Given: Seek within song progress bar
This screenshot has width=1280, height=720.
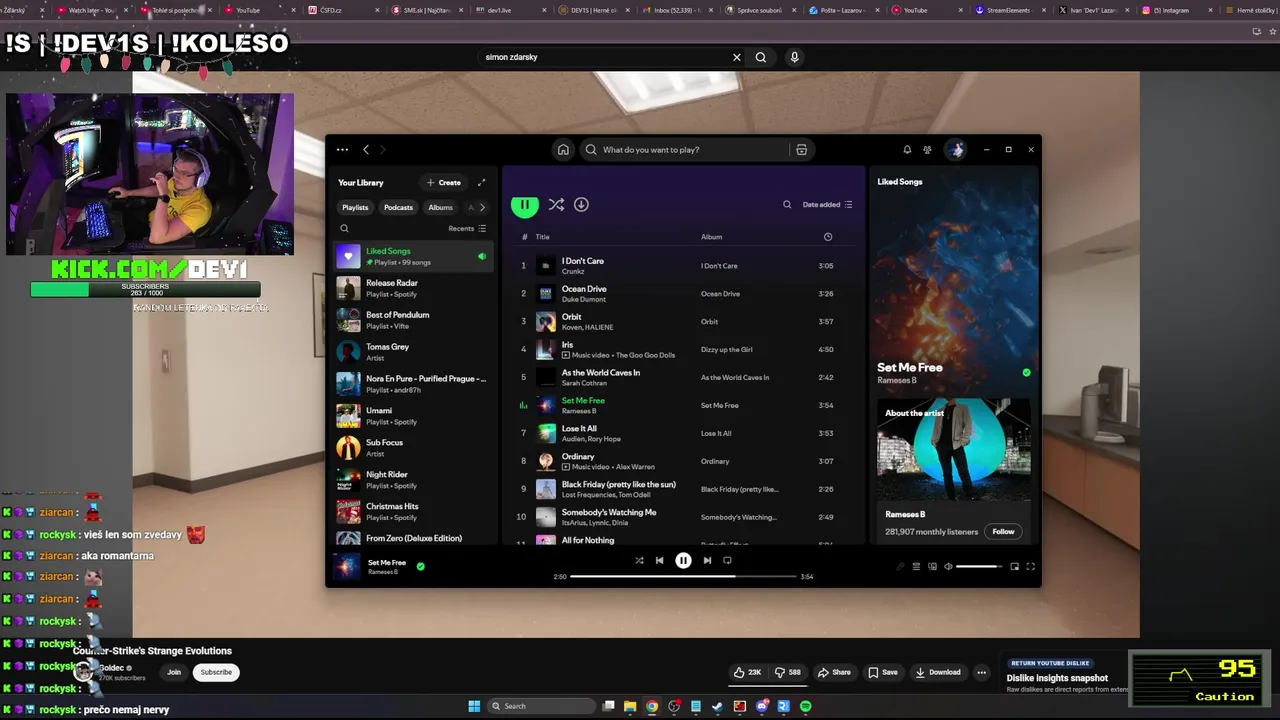Looking at the screenshot, I should point(683,576).
